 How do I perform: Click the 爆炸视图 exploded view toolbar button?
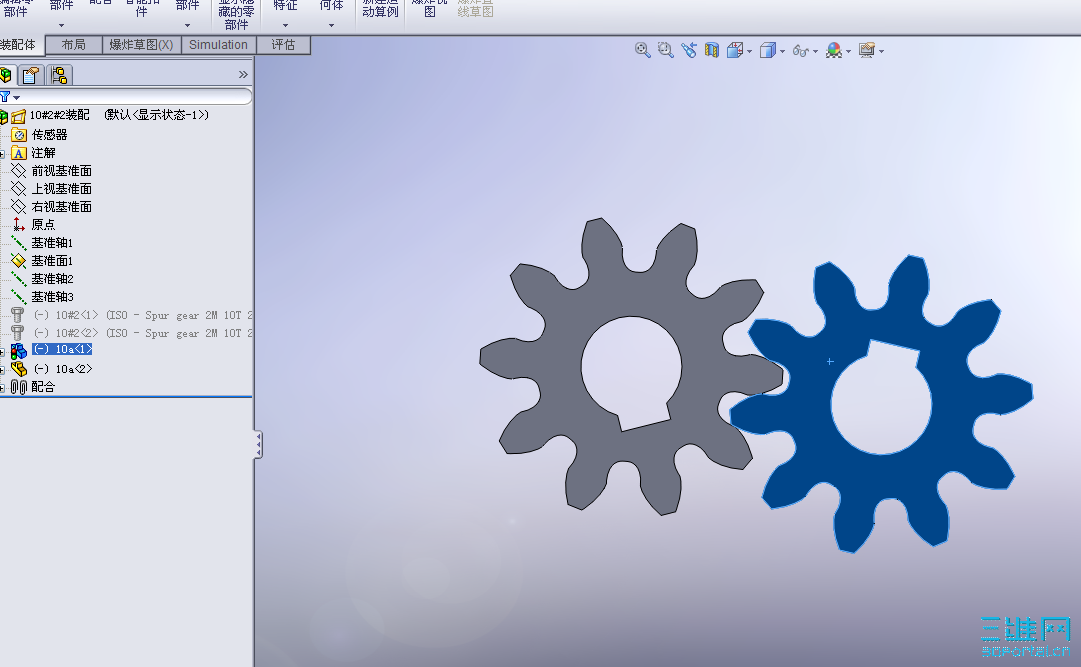[x=430, y=8]
